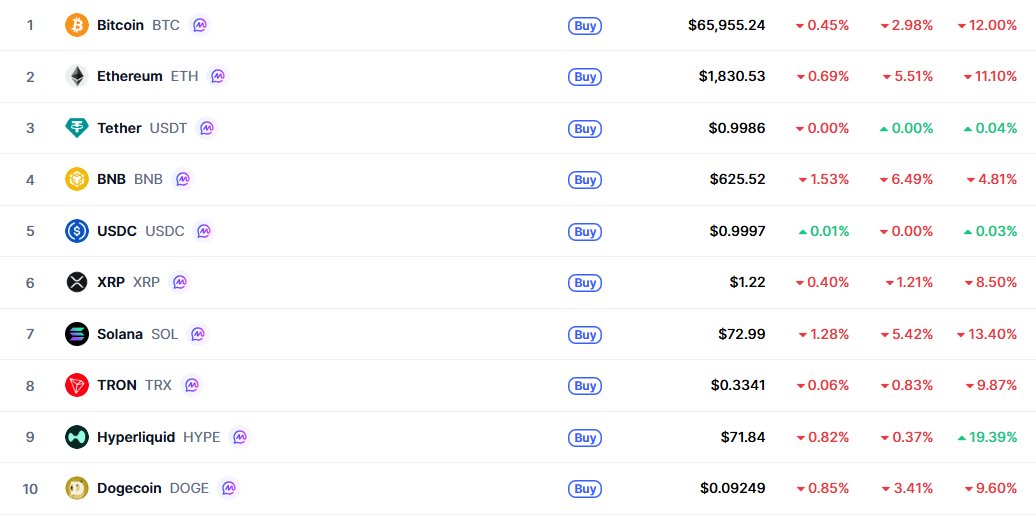Click the Hyperliquid logo icon
The height and width of the screenshot is (516, 1036).
coord(77,437)
